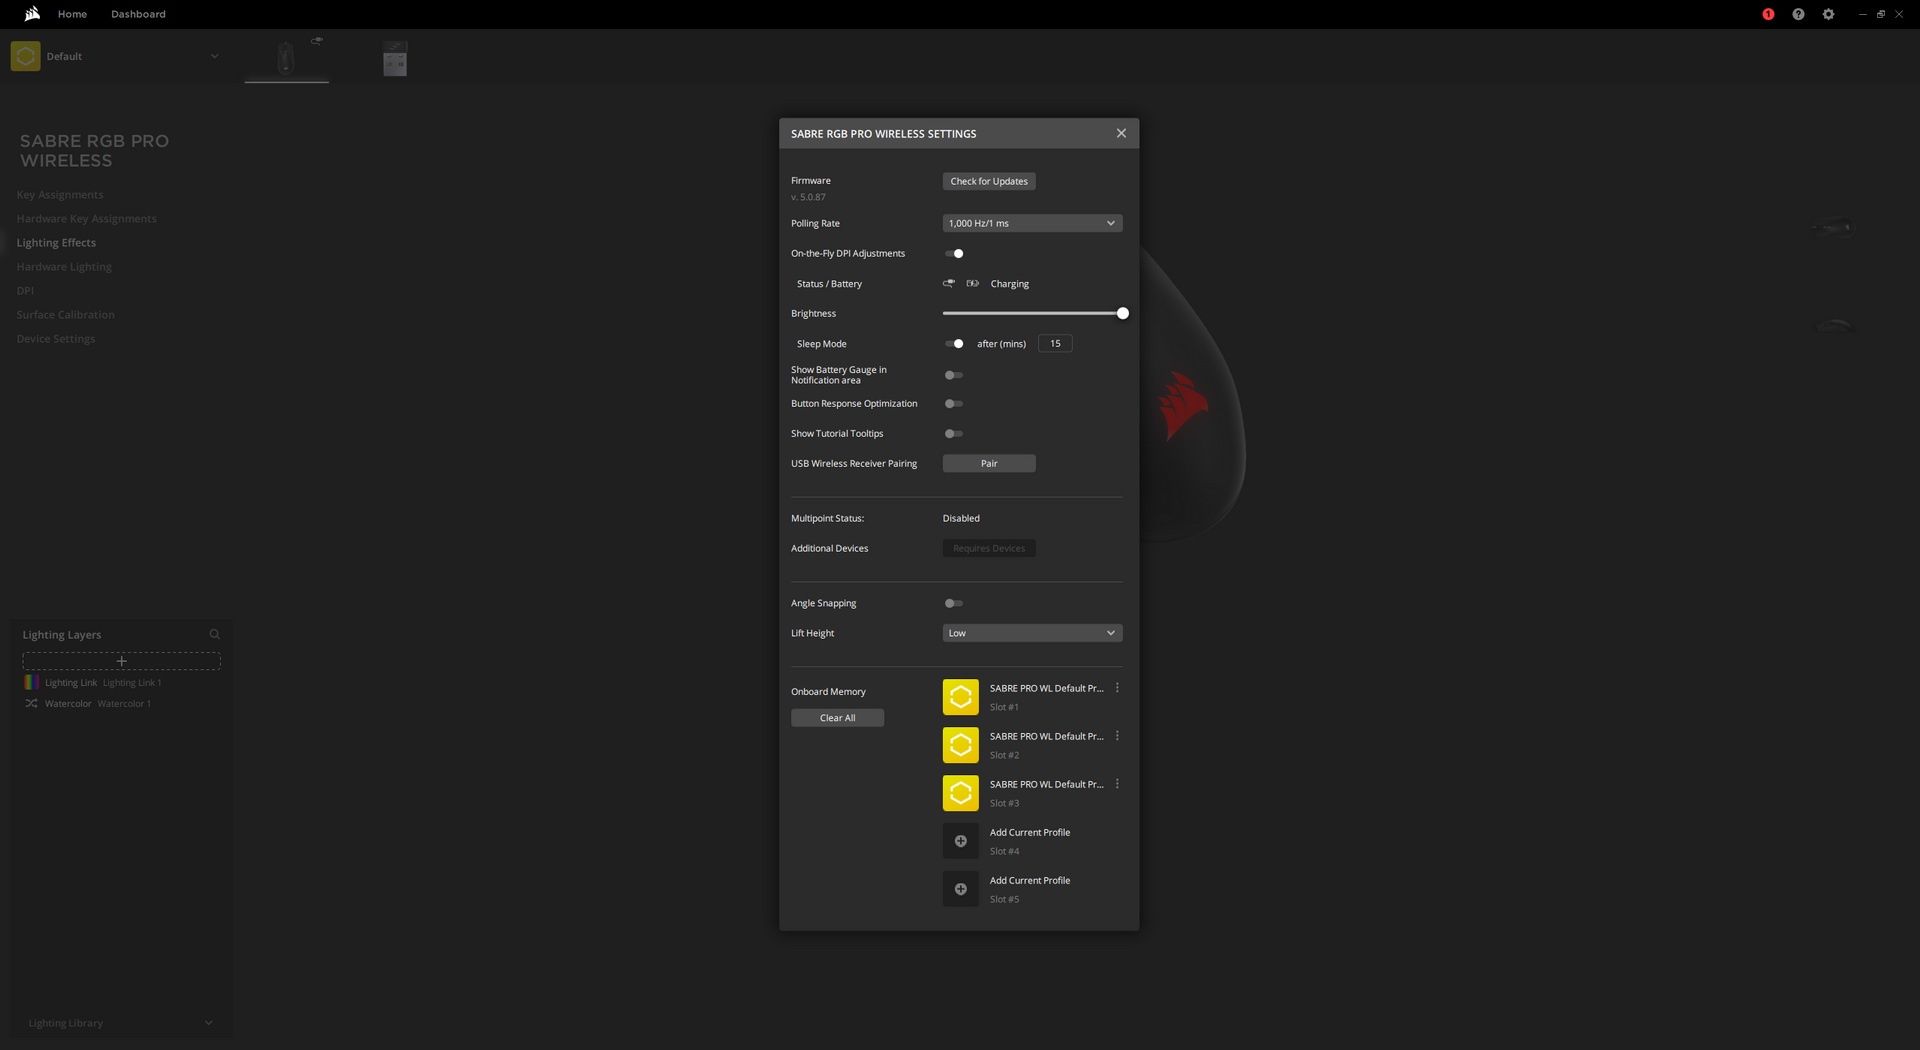
Task: Open options menu for onboard Slot #3
Action: click(1117, 784)
